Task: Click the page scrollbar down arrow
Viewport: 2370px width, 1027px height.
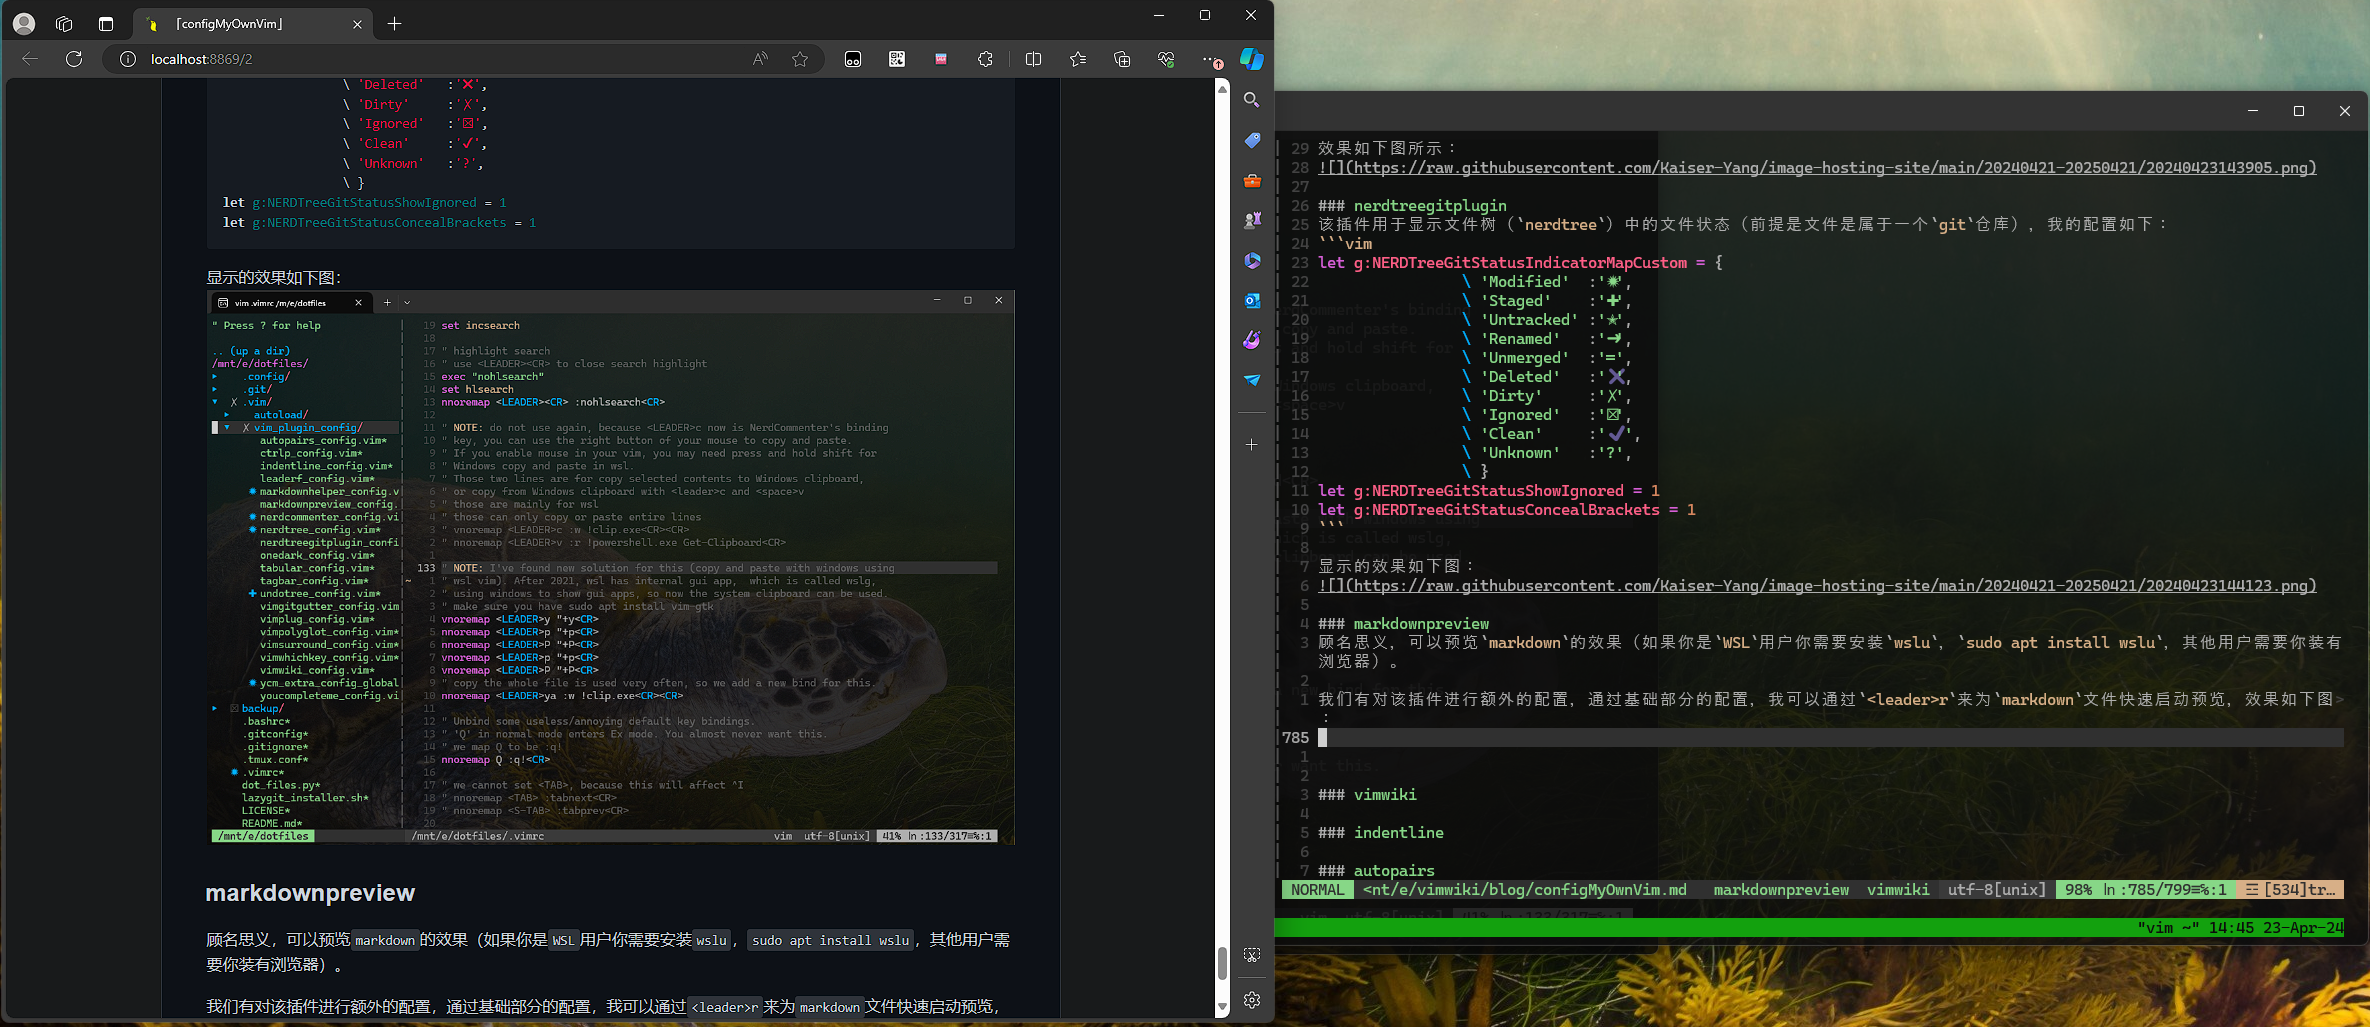Action: coord(1222,1008)
